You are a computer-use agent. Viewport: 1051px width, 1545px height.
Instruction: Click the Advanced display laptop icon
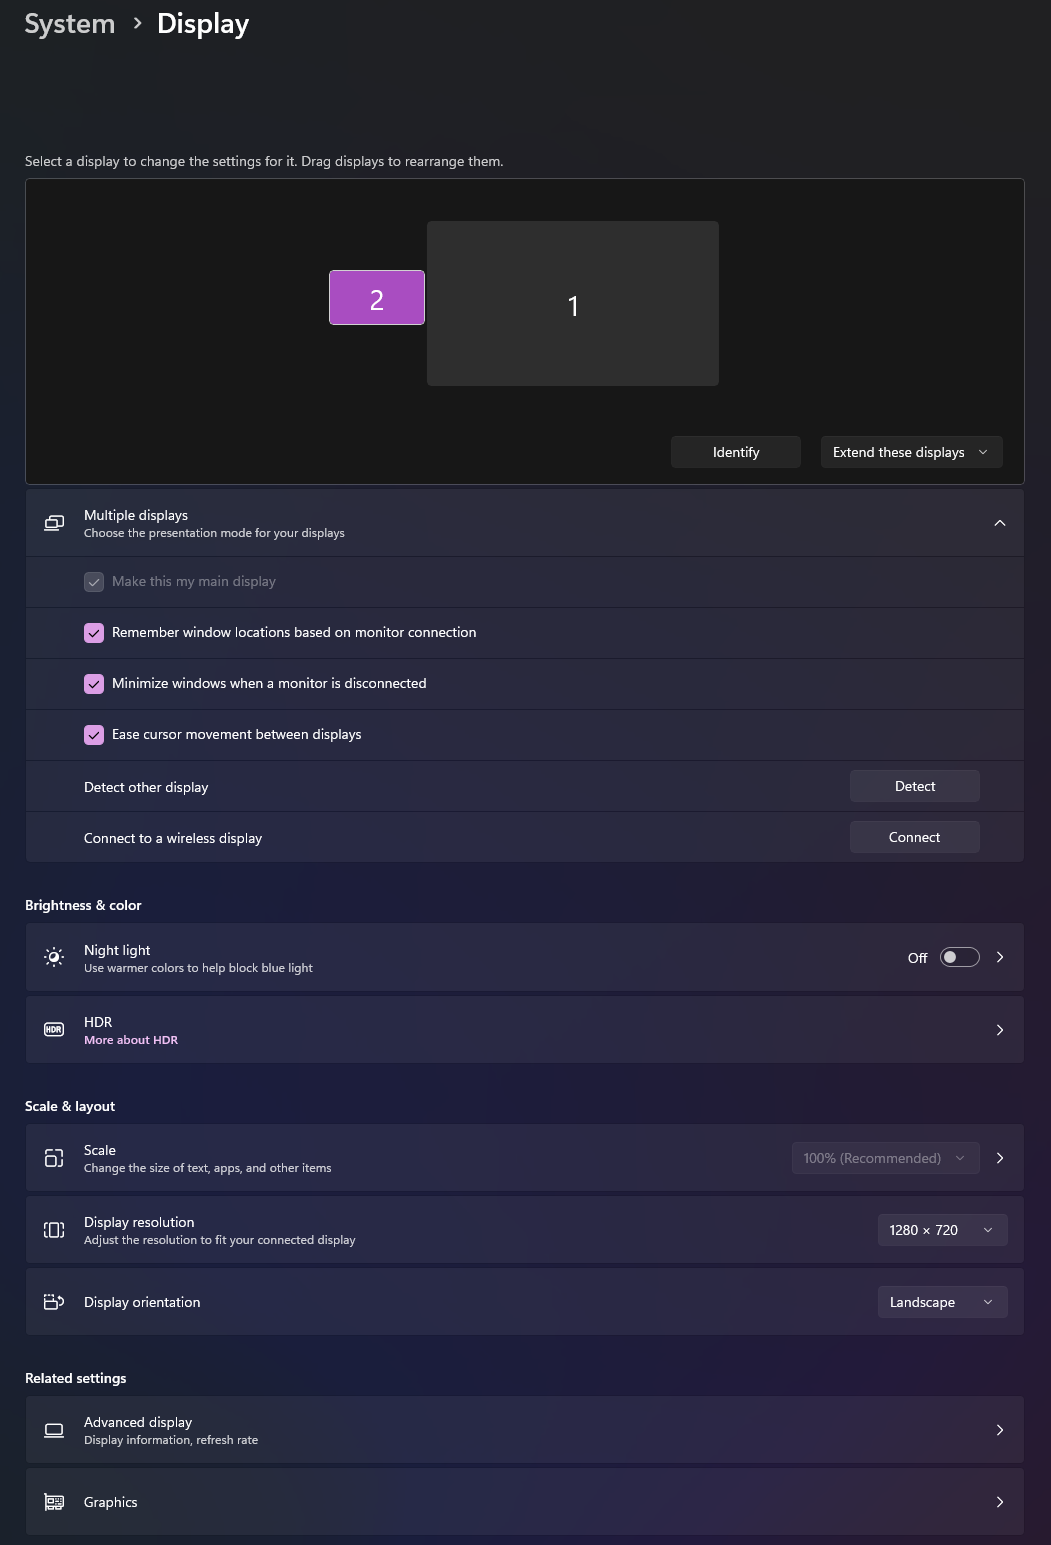(54, 1430)
